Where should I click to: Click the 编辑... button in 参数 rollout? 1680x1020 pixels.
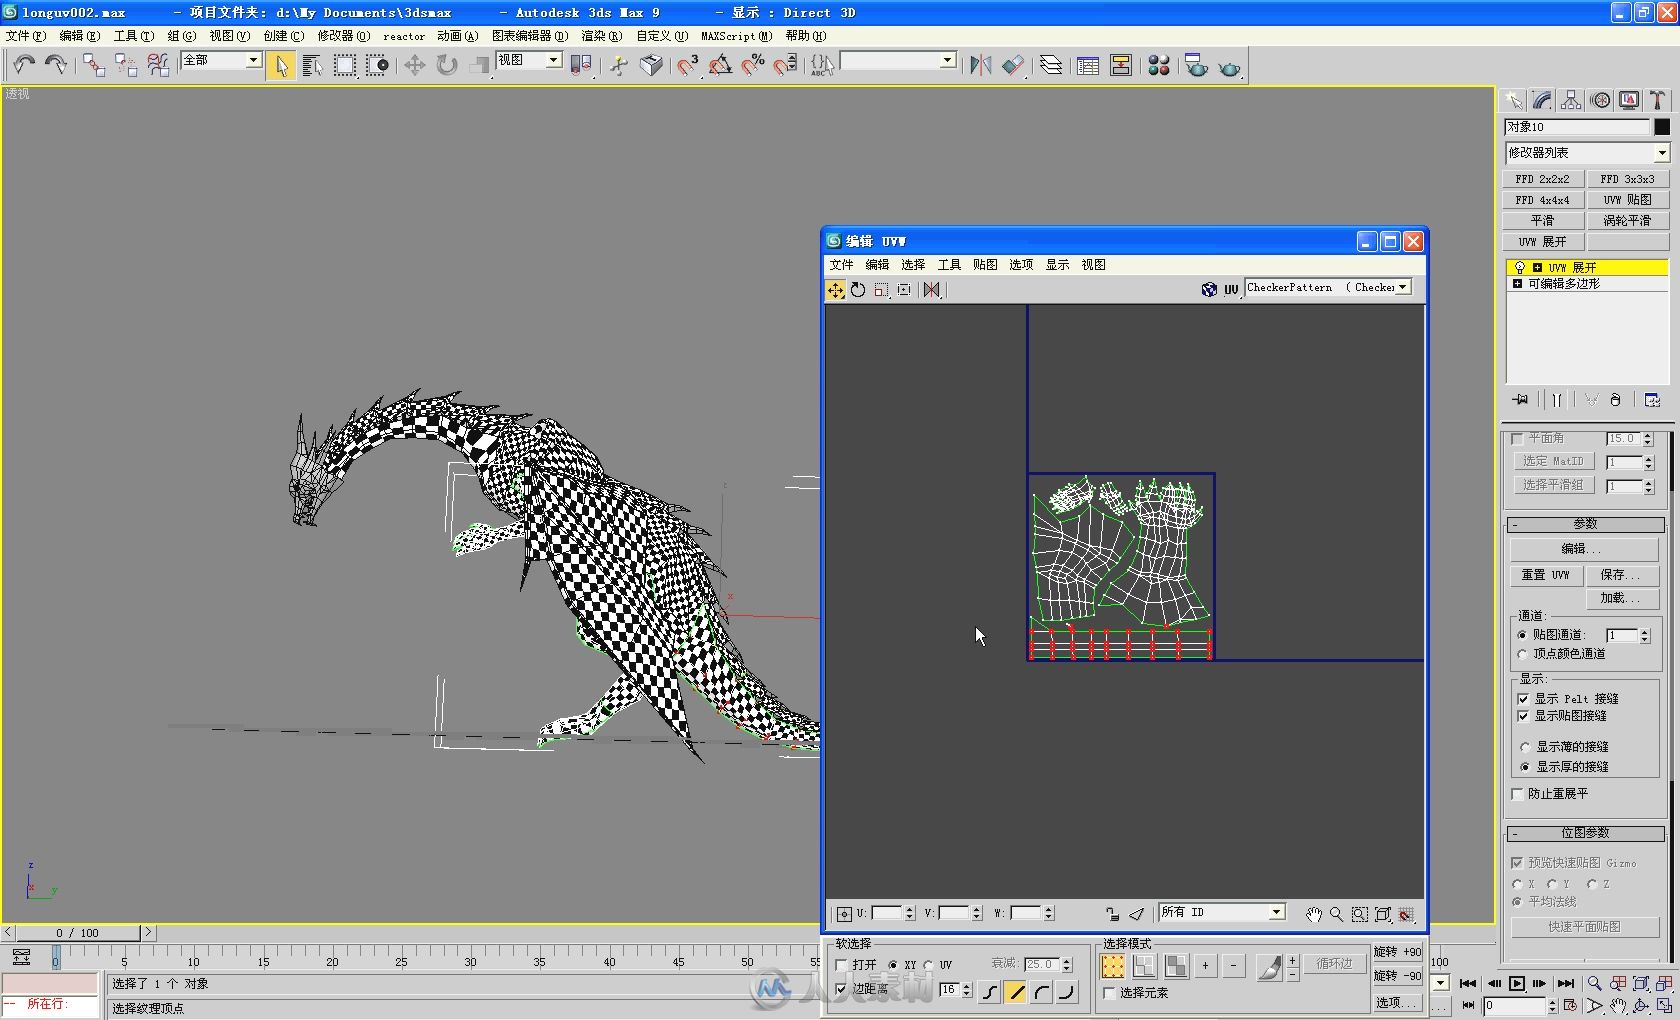1582,549
